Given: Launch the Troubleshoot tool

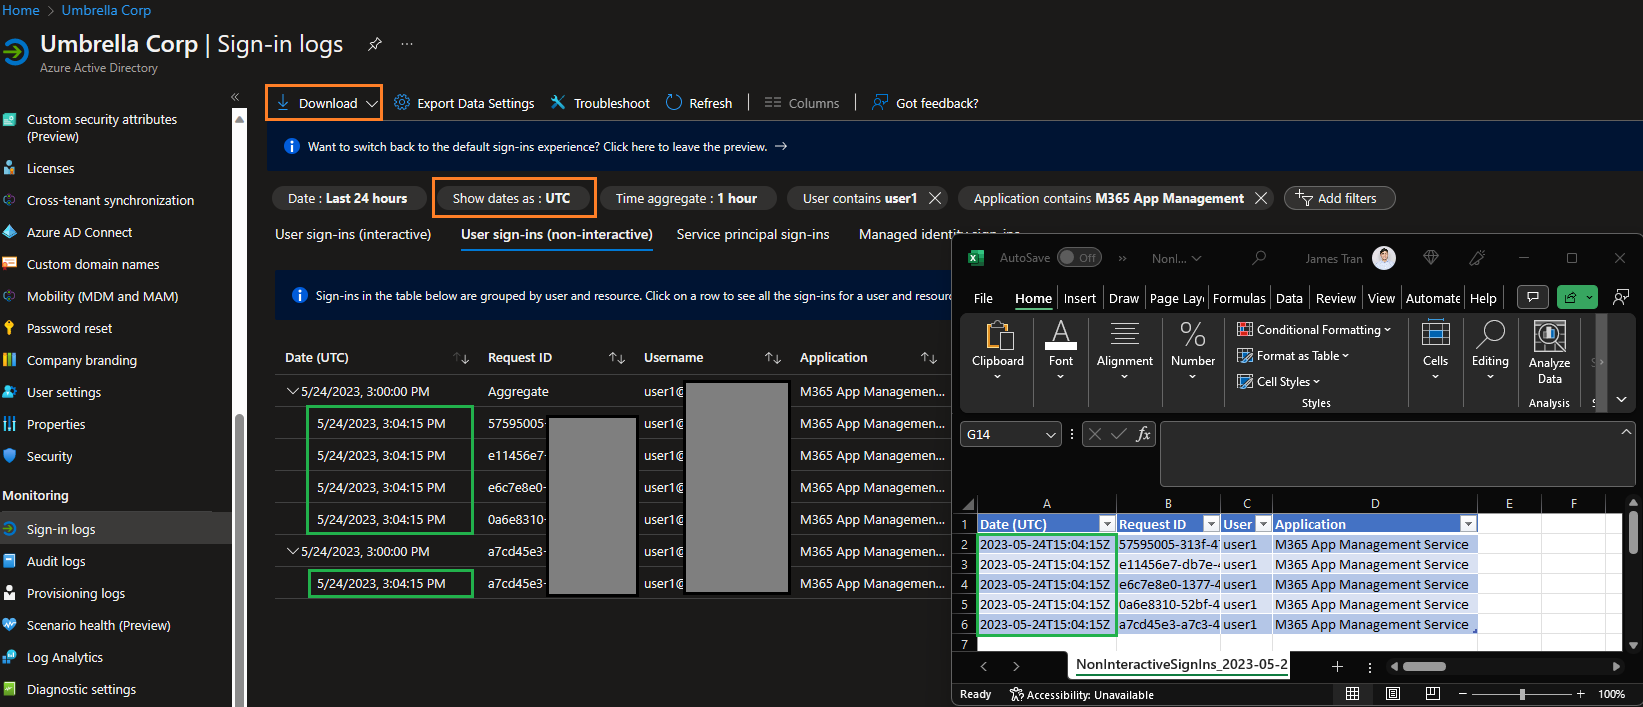Looking at the screenshot, I should point(599,103).
